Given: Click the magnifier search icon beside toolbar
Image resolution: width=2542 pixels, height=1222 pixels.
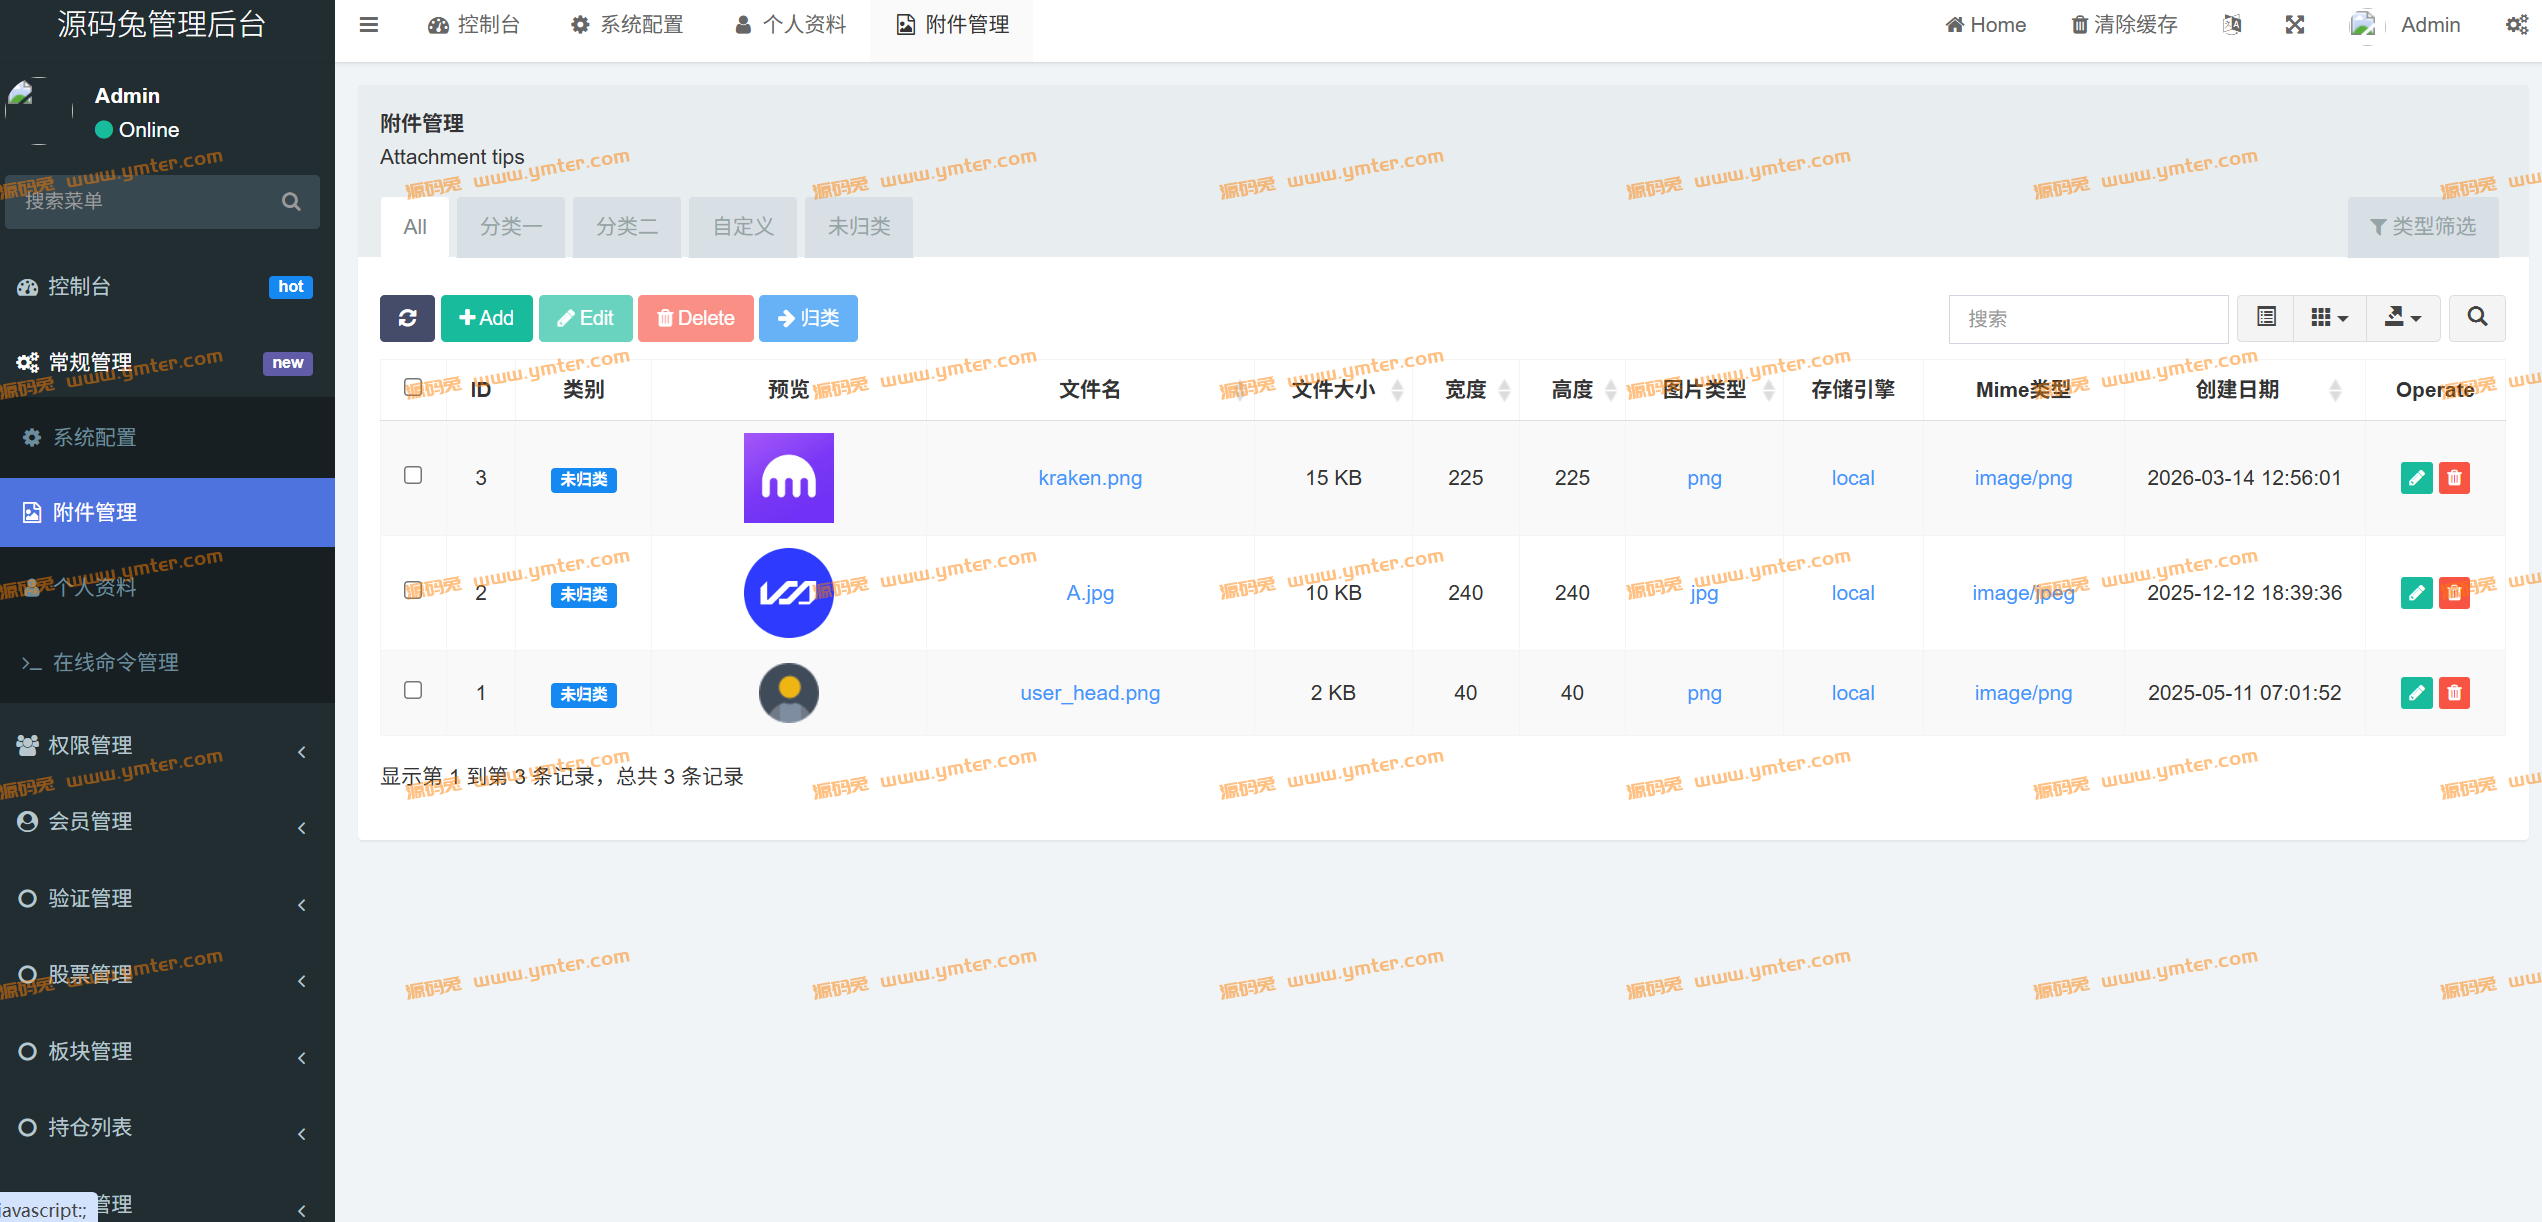Looking at the screenshot, I should click(2477, 318).
